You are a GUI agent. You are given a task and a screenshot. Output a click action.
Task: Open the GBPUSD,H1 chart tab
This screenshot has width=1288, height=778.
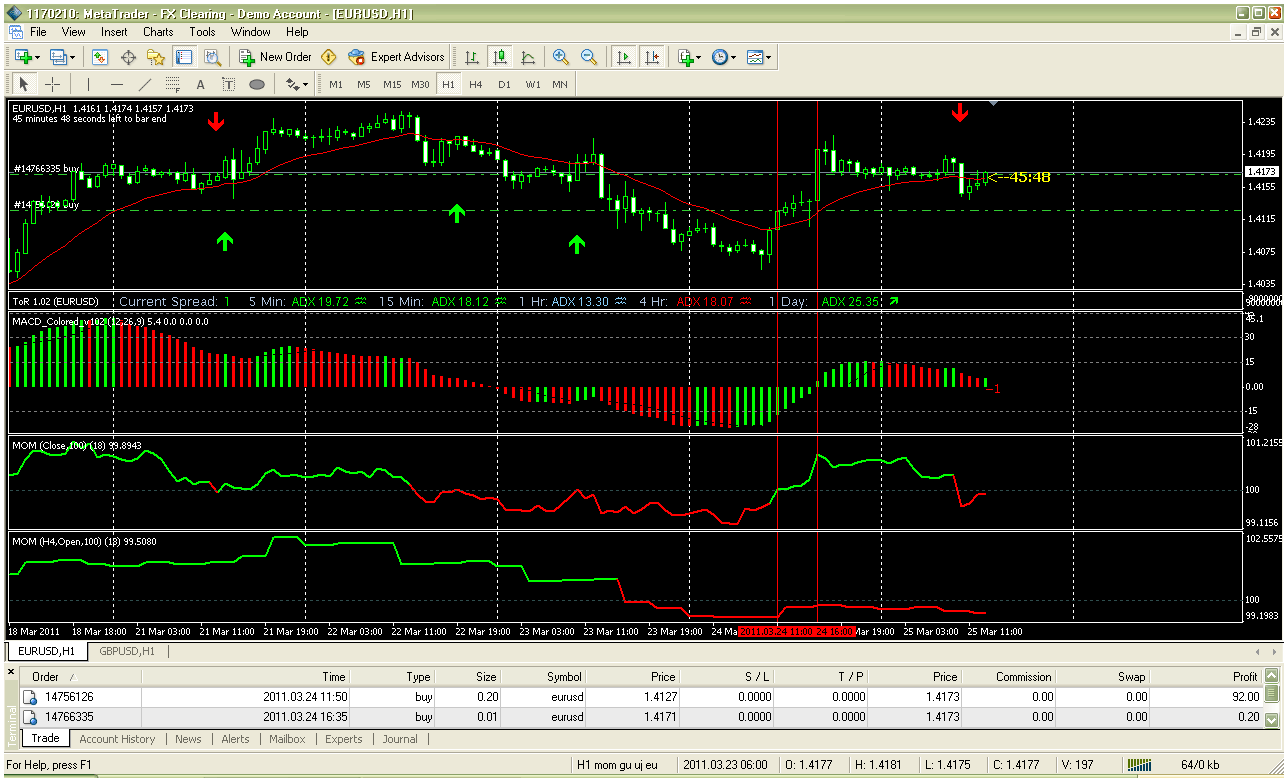coord(127,651)
